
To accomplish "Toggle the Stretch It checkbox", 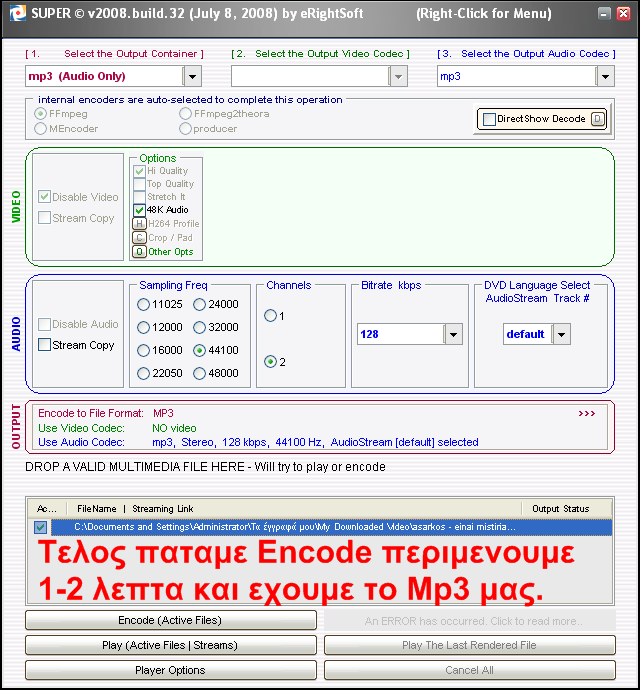I will 139,197.
